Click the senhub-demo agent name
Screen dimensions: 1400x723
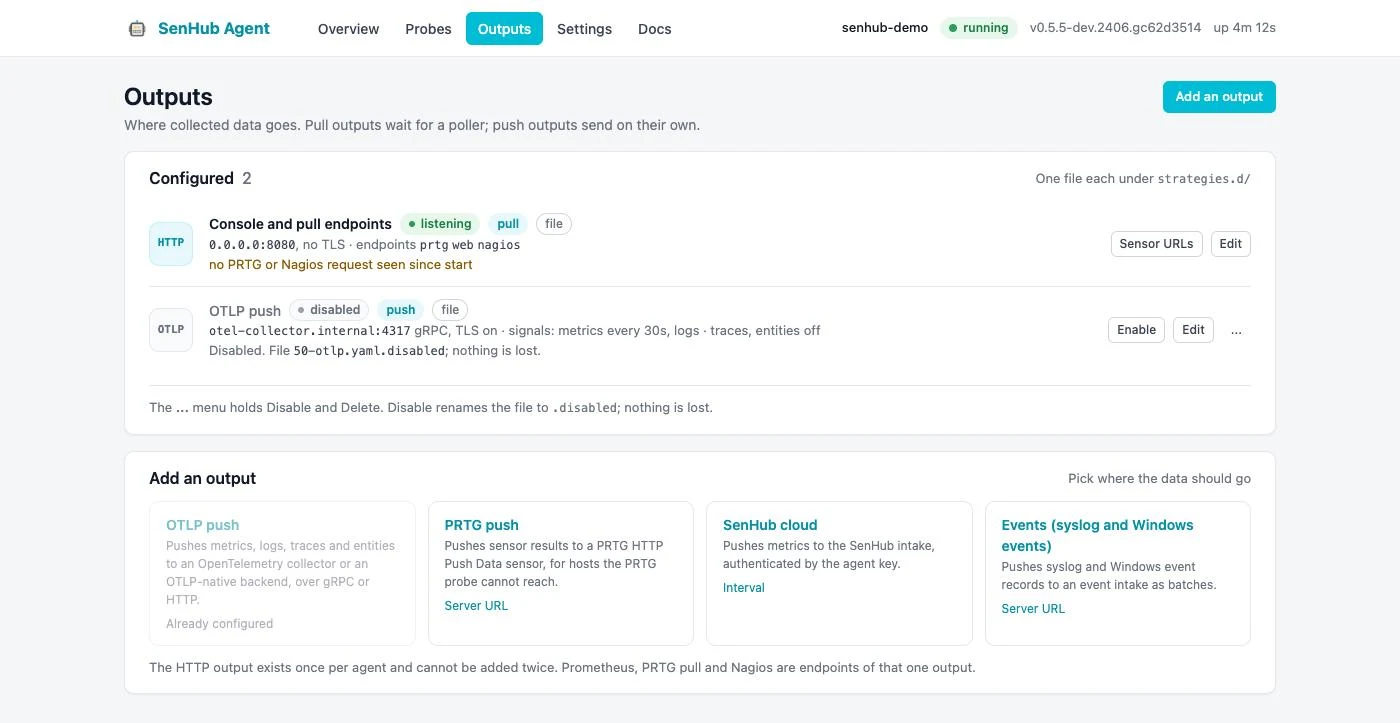[885, 28]
